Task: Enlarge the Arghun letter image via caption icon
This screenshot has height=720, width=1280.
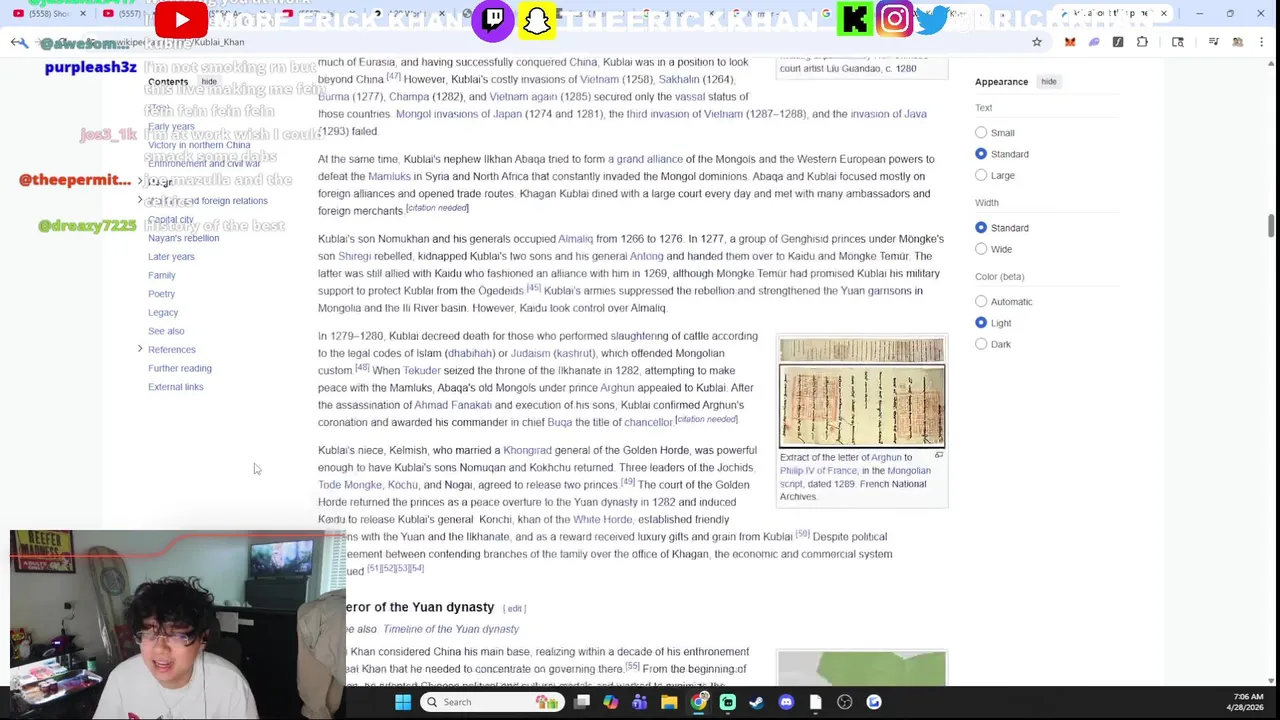Action: point(939,456)
